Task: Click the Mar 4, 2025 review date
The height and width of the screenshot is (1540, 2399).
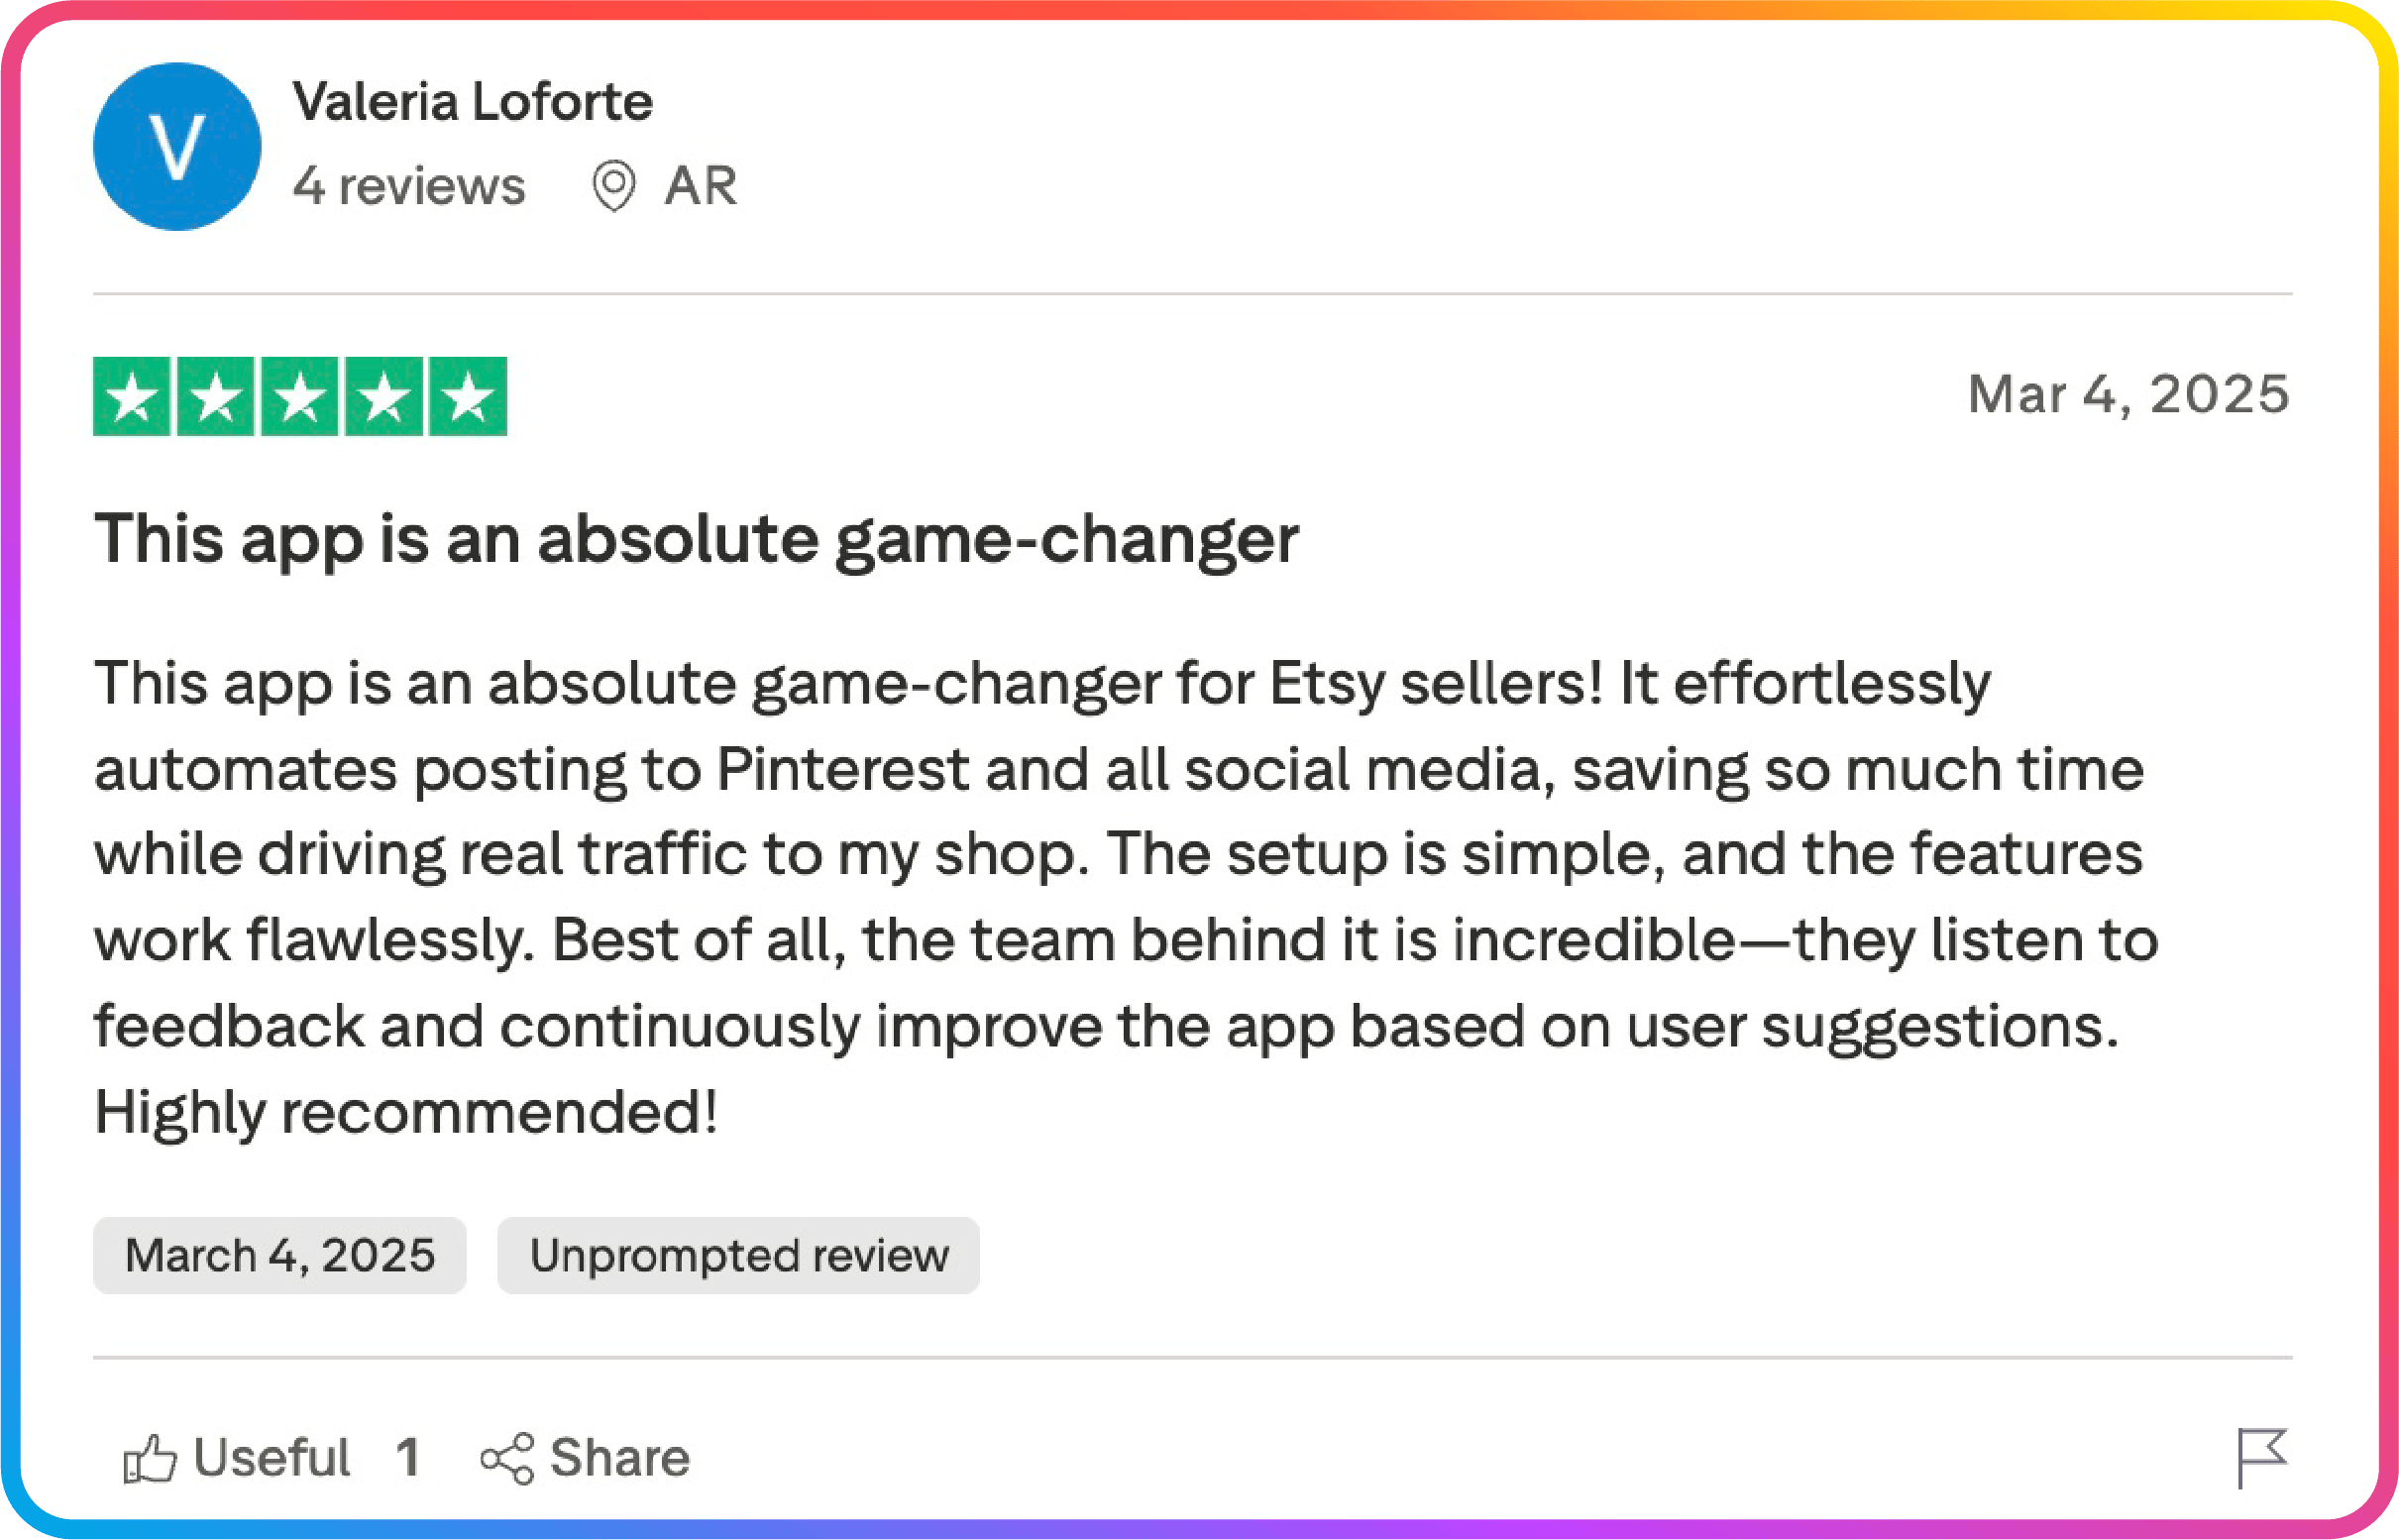Action: (x=2128, y=394)
